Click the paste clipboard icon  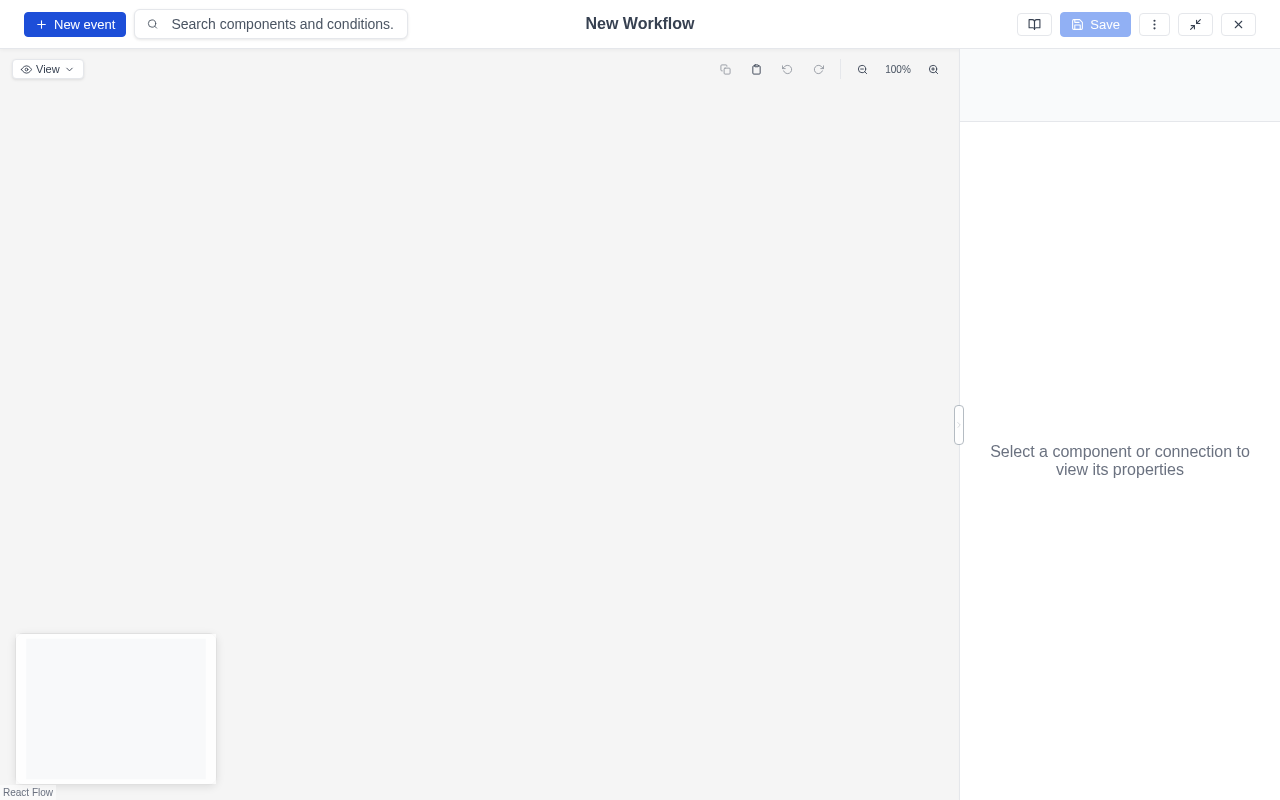(x=756, y=69)
